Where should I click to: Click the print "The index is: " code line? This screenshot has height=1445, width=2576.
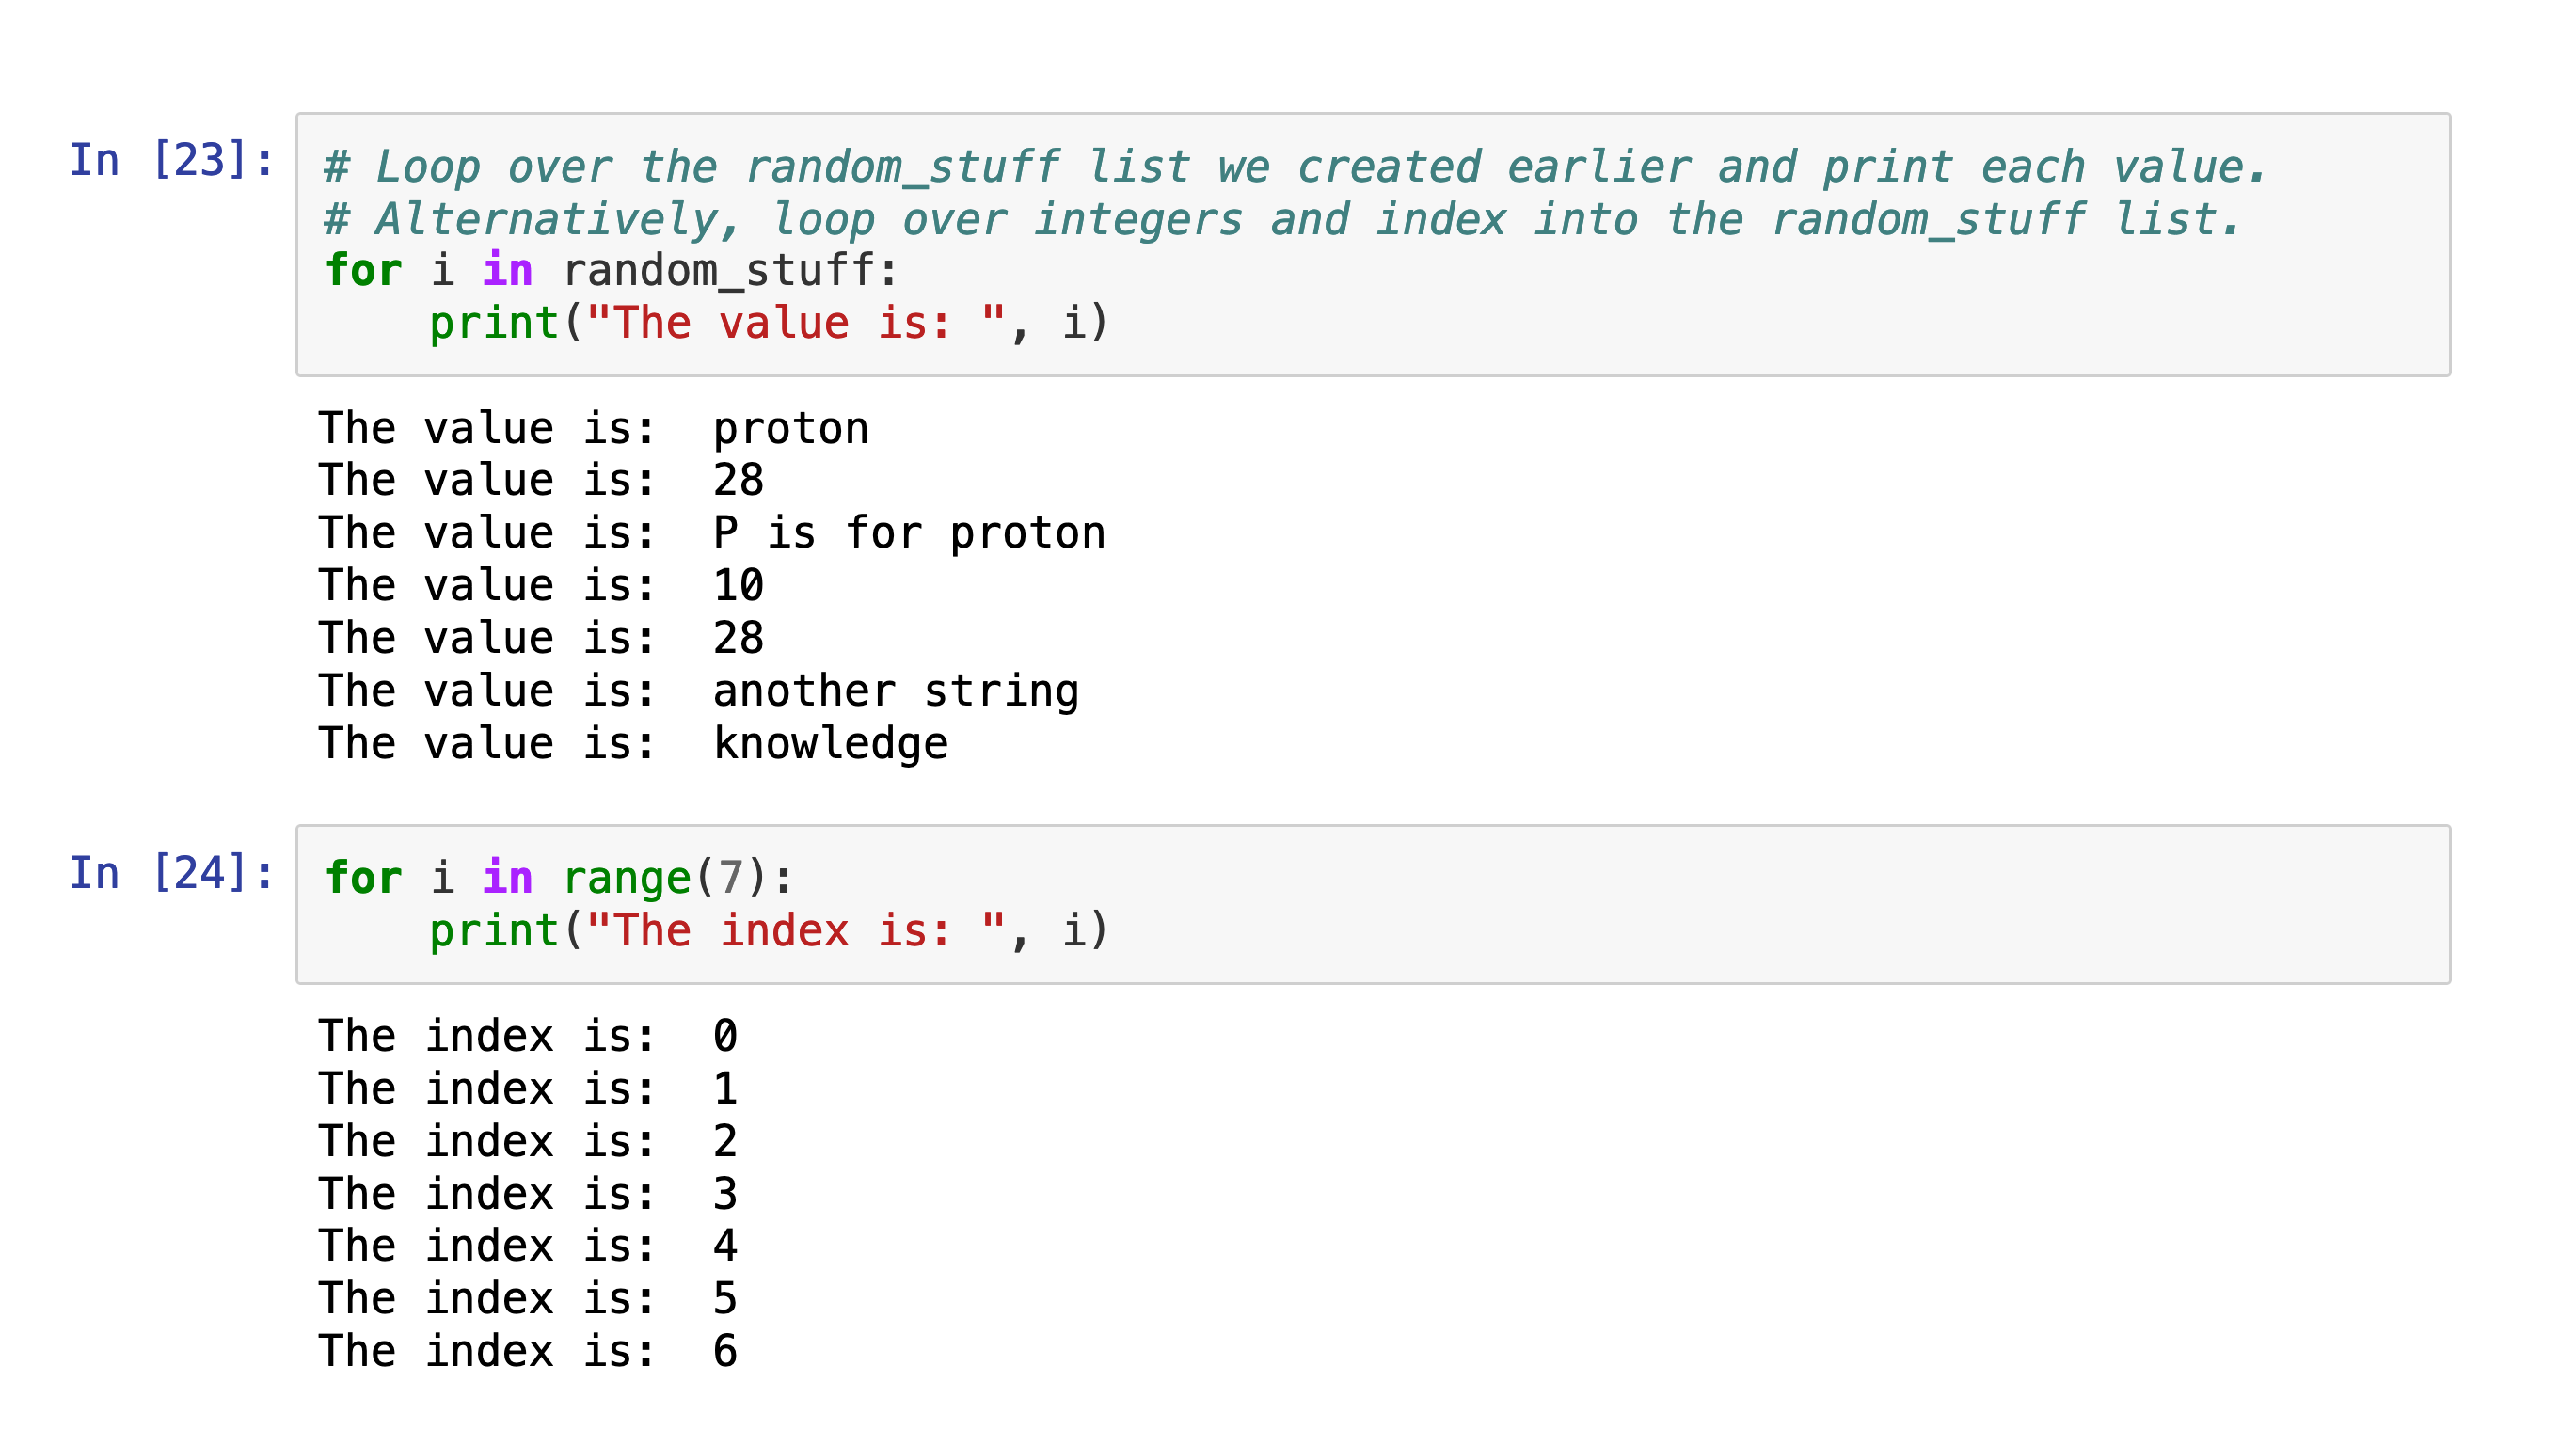[x=768, y=931]
